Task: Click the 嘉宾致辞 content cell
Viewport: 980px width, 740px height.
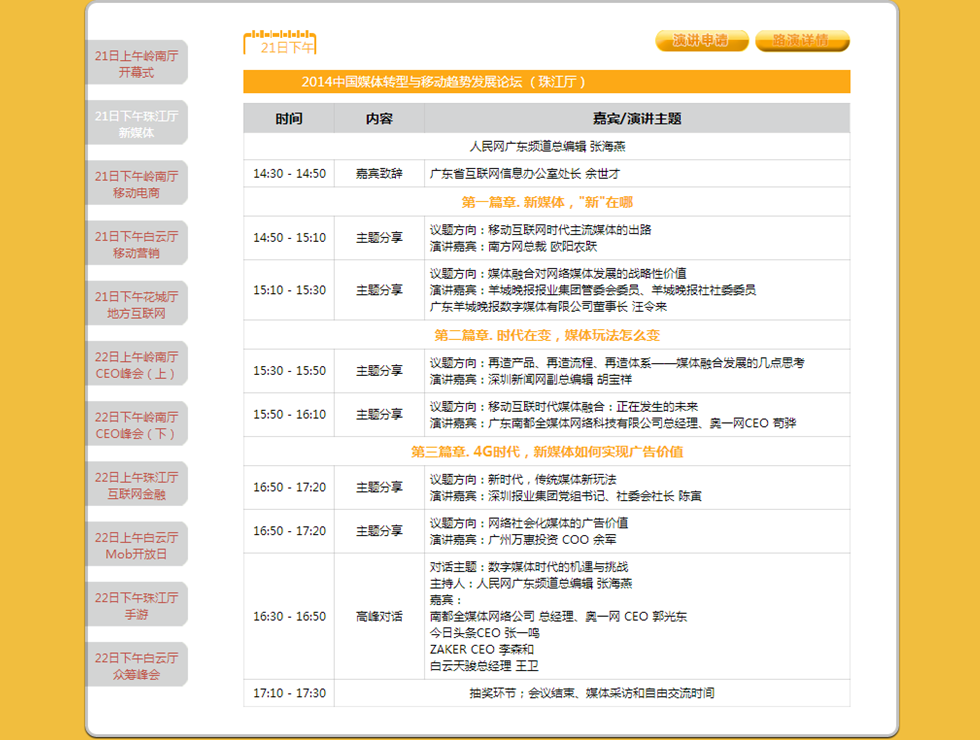Action: pos(379,174)
